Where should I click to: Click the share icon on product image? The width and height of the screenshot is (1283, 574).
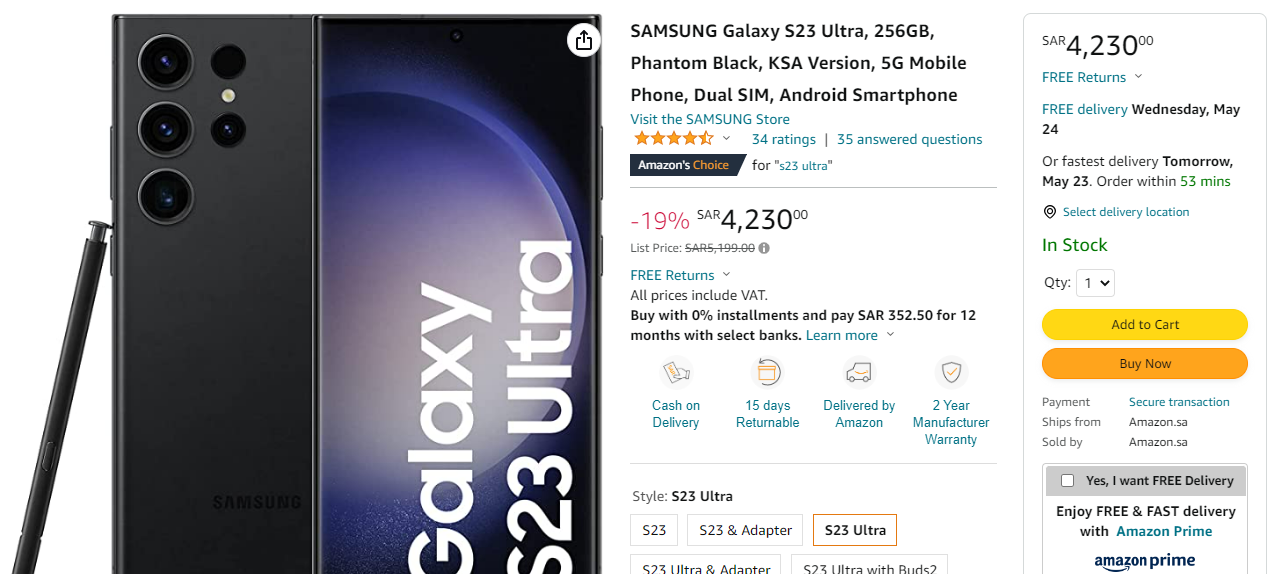583,40
